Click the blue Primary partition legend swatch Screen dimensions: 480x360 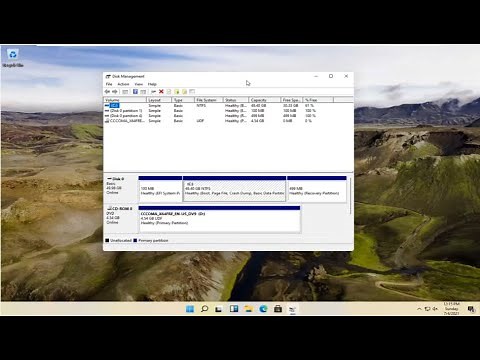coord(135,240)
